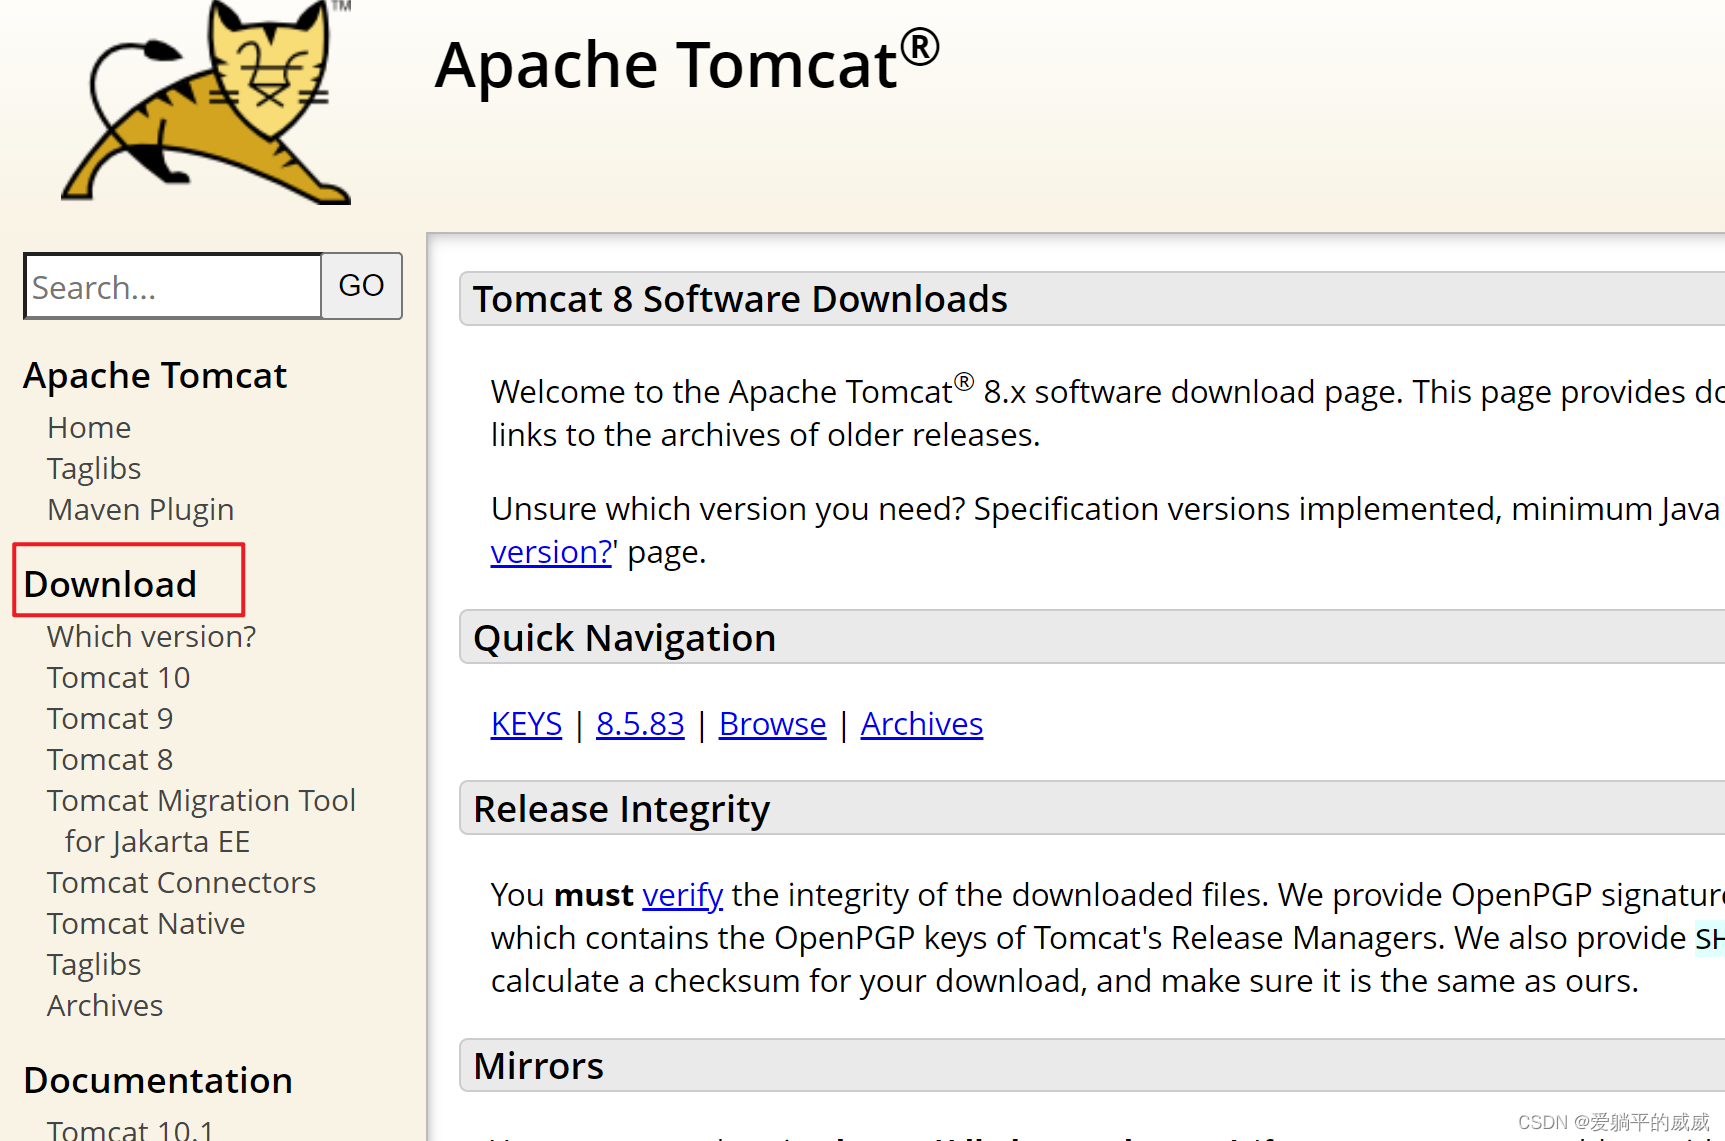Open the Which version? page
Image resolution: width=1725 pixels, height=1141 pixels.
[x=151, y=636]
